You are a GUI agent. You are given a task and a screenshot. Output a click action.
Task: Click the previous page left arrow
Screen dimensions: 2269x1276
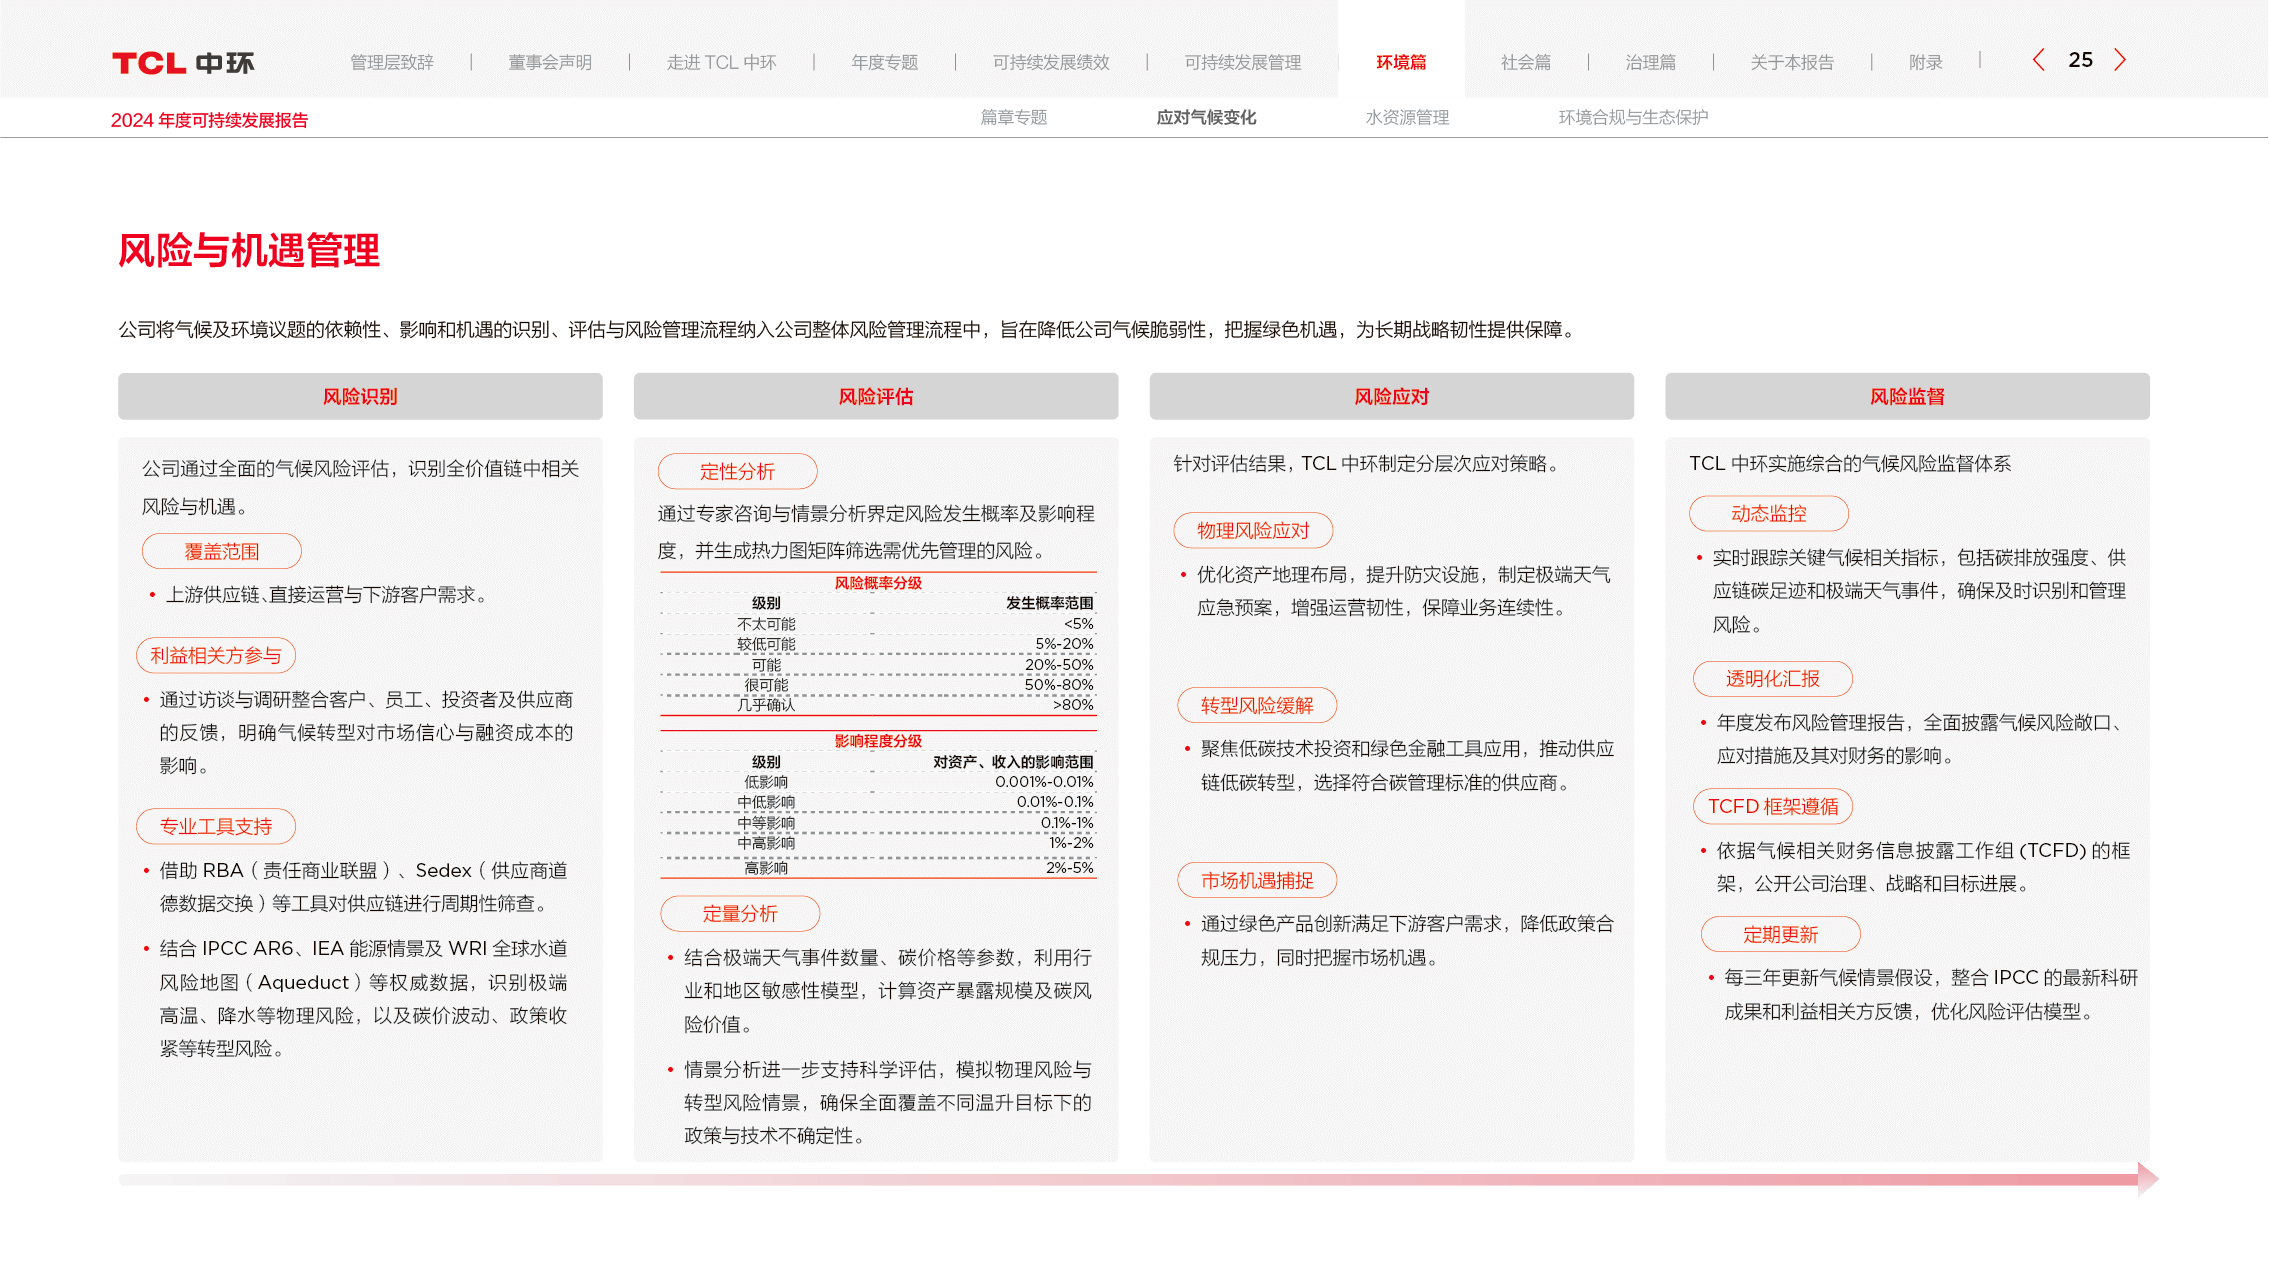pyautogui.click(x=2039, y=60)
